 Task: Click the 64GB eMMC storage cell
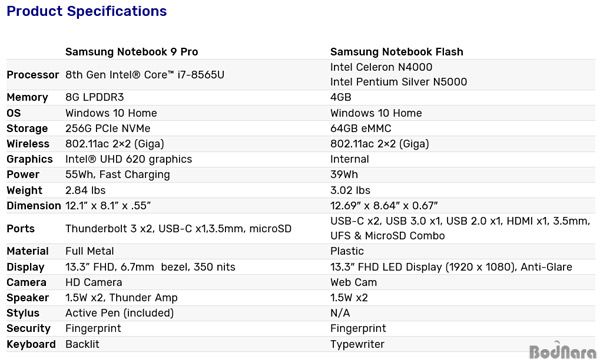pos(360,128)
